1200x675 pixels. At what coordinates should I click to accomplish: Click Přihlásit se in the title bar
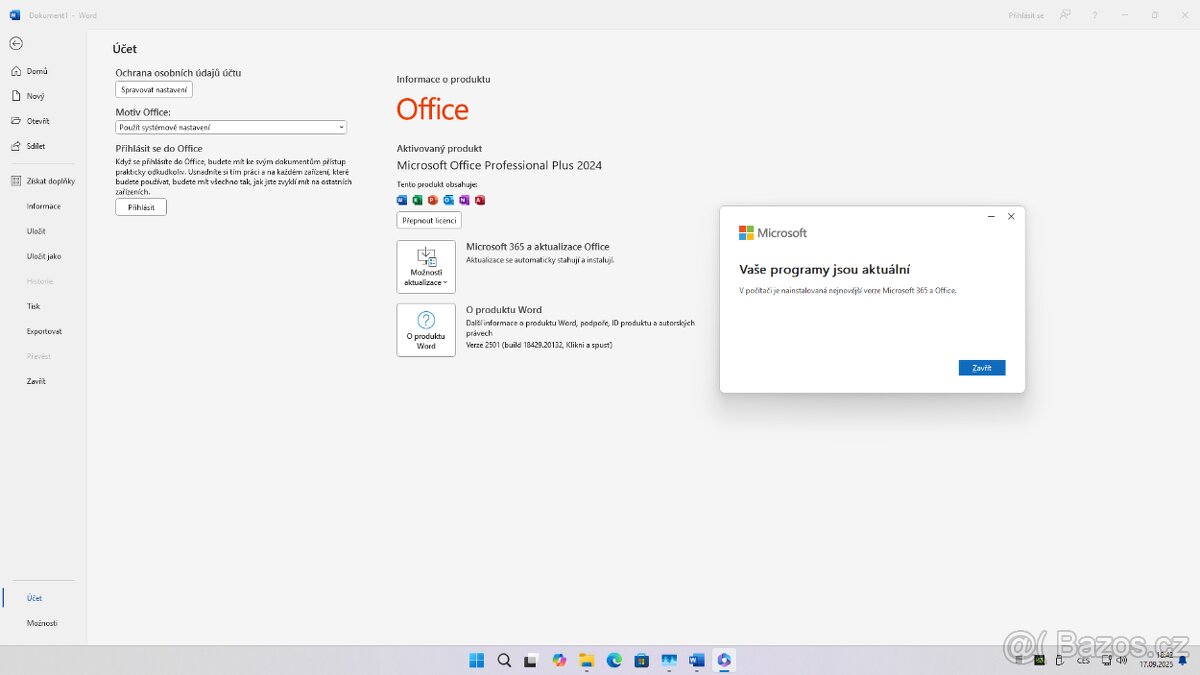(x=1026, y=15)
